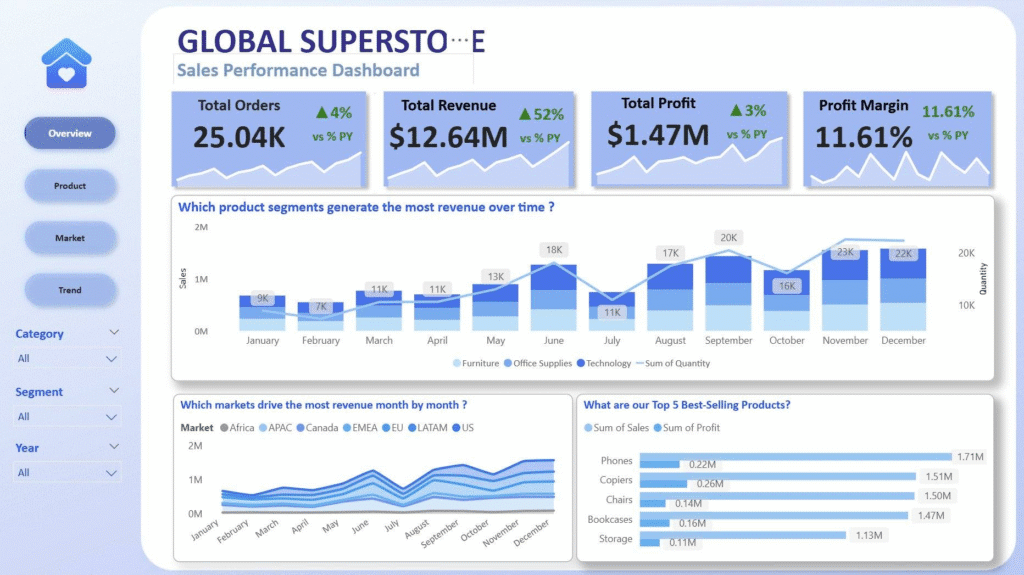Image resolution: width=1024 pixels, height=575 pixels.
Task: Click the APAC market legend marker
Action: tap(263, 428)
